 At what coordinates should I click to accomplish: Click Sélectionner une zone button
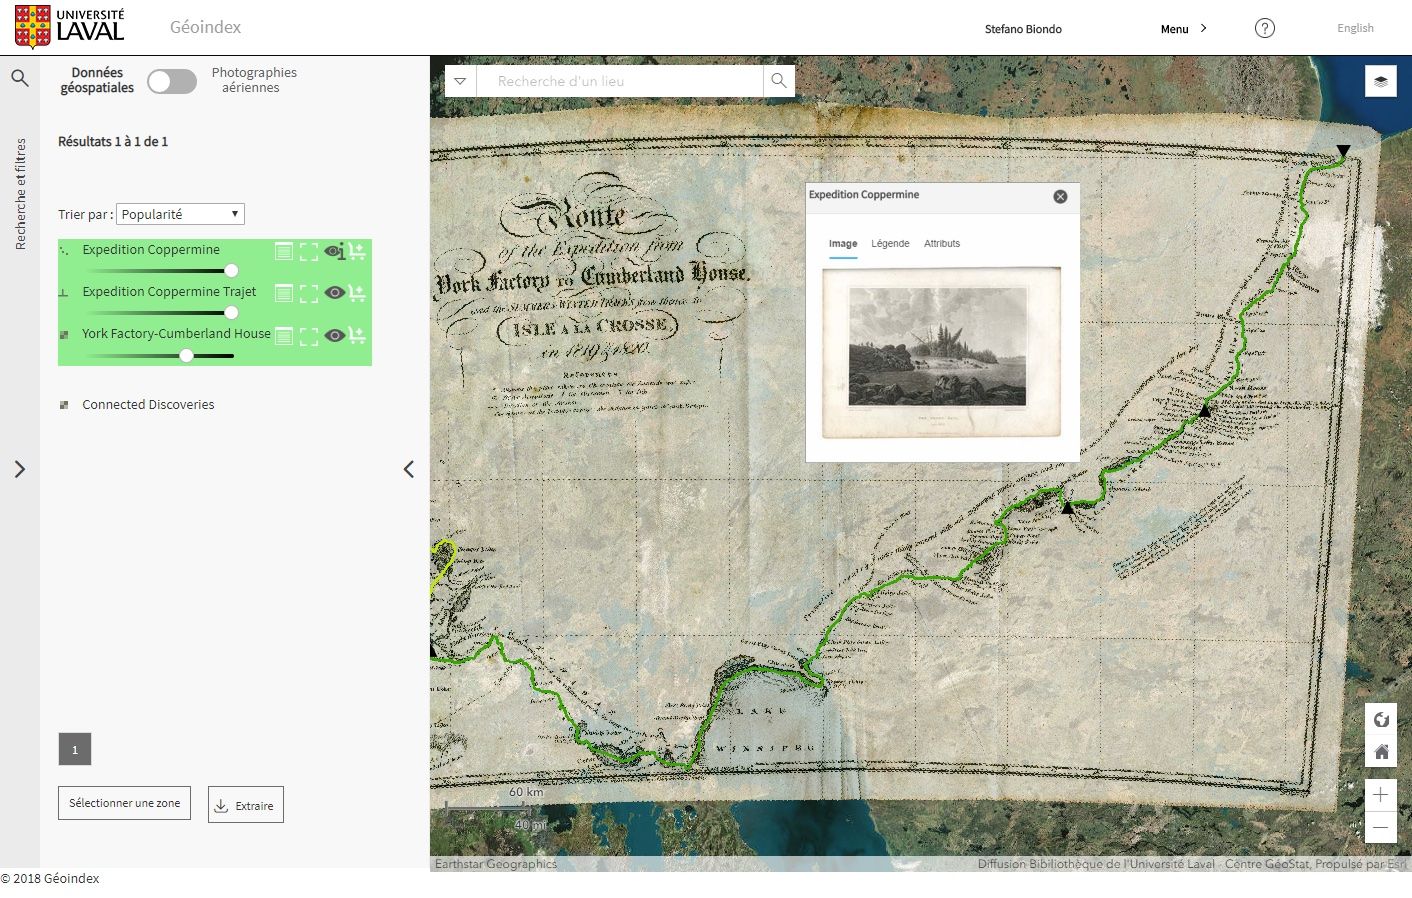click(x=124, y=803)
